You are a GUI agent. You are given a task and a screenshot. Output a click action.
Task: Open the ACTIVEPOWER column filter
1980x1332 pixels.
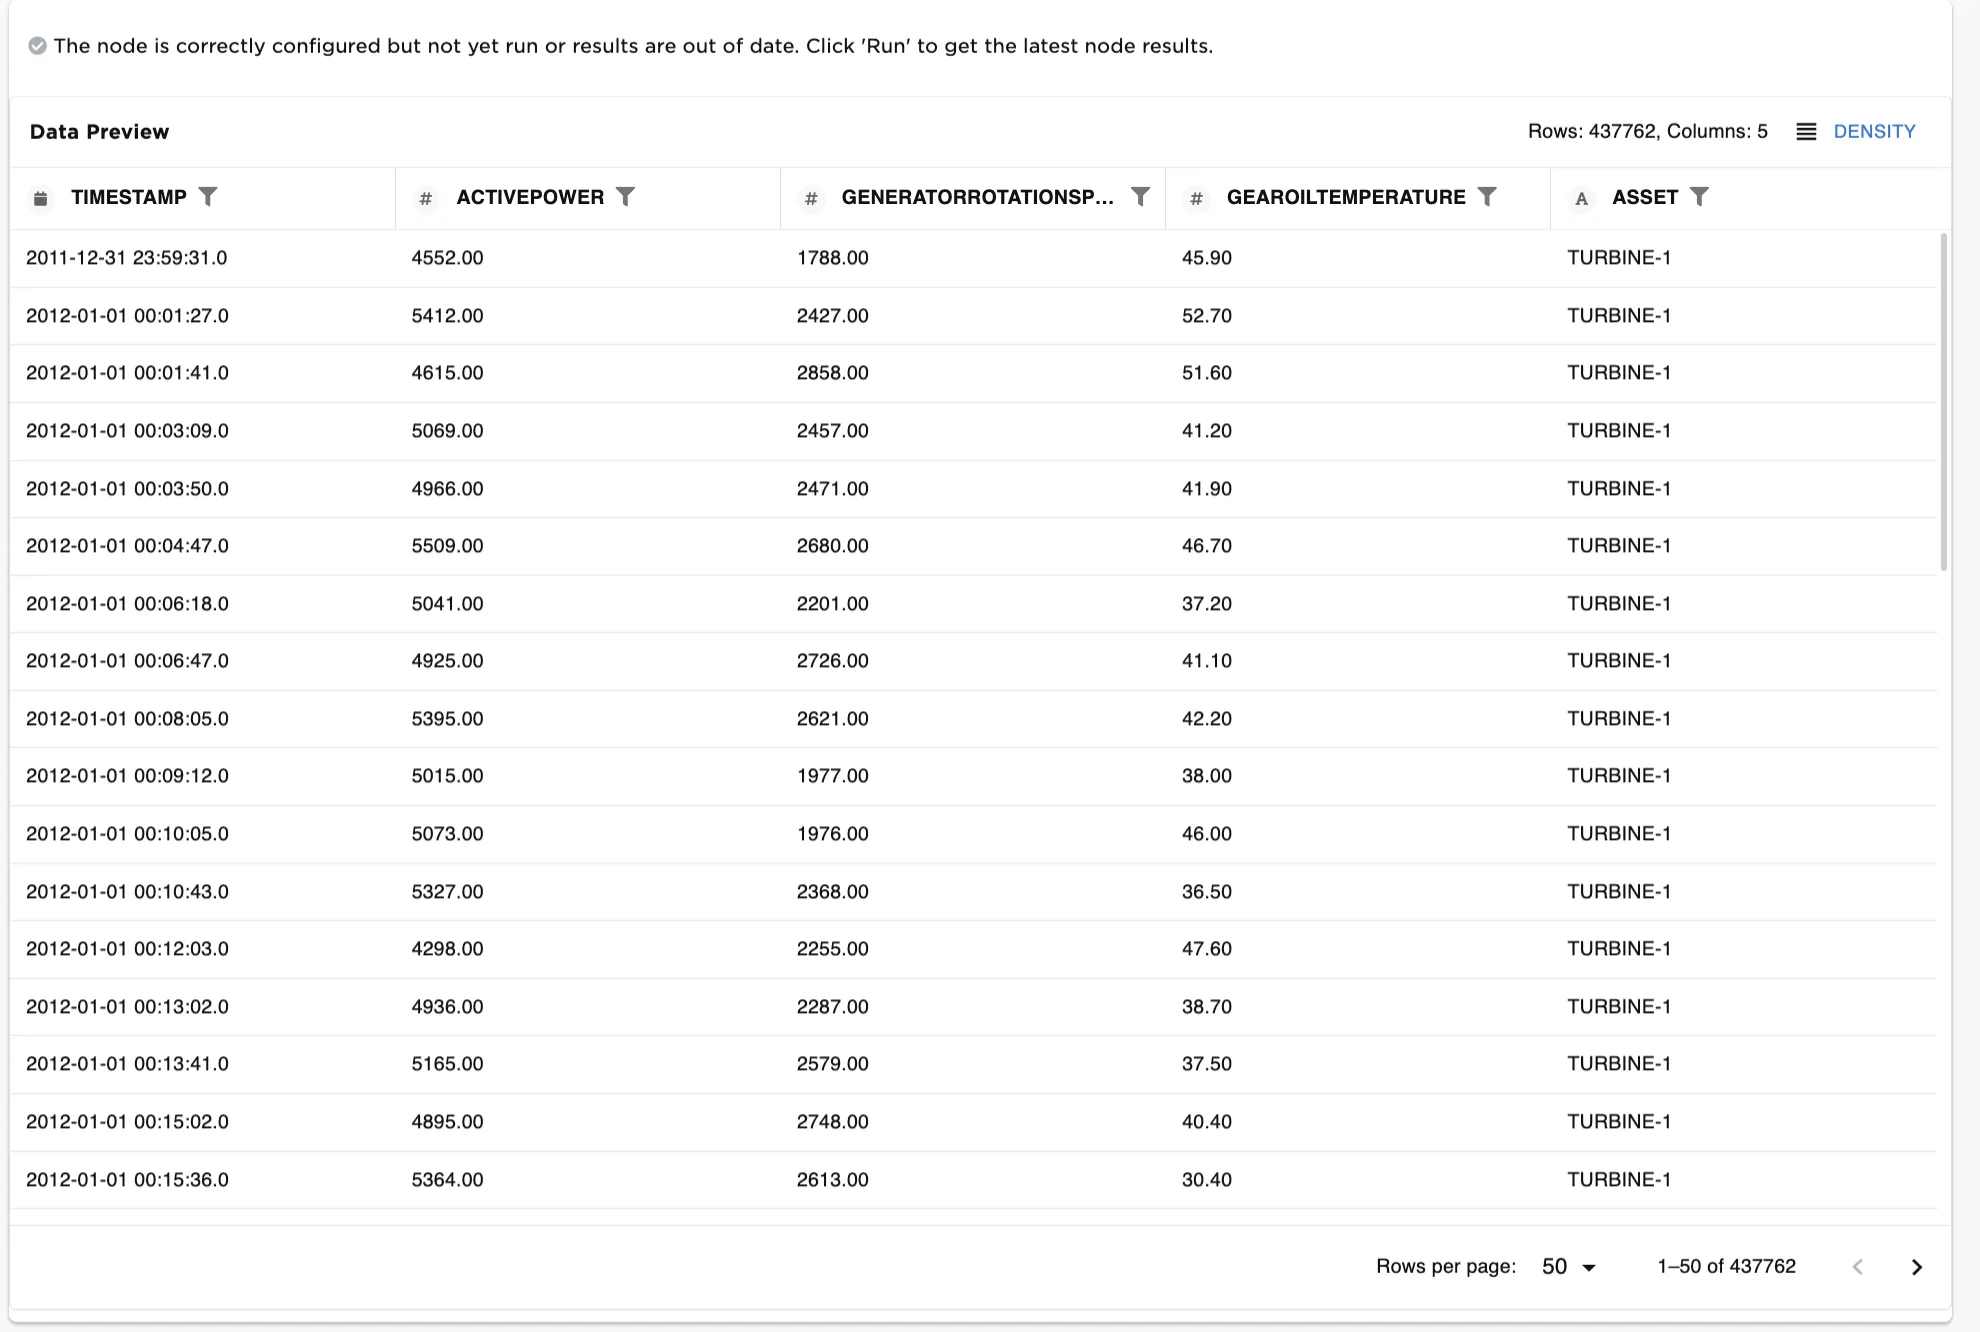pos(625,197)
